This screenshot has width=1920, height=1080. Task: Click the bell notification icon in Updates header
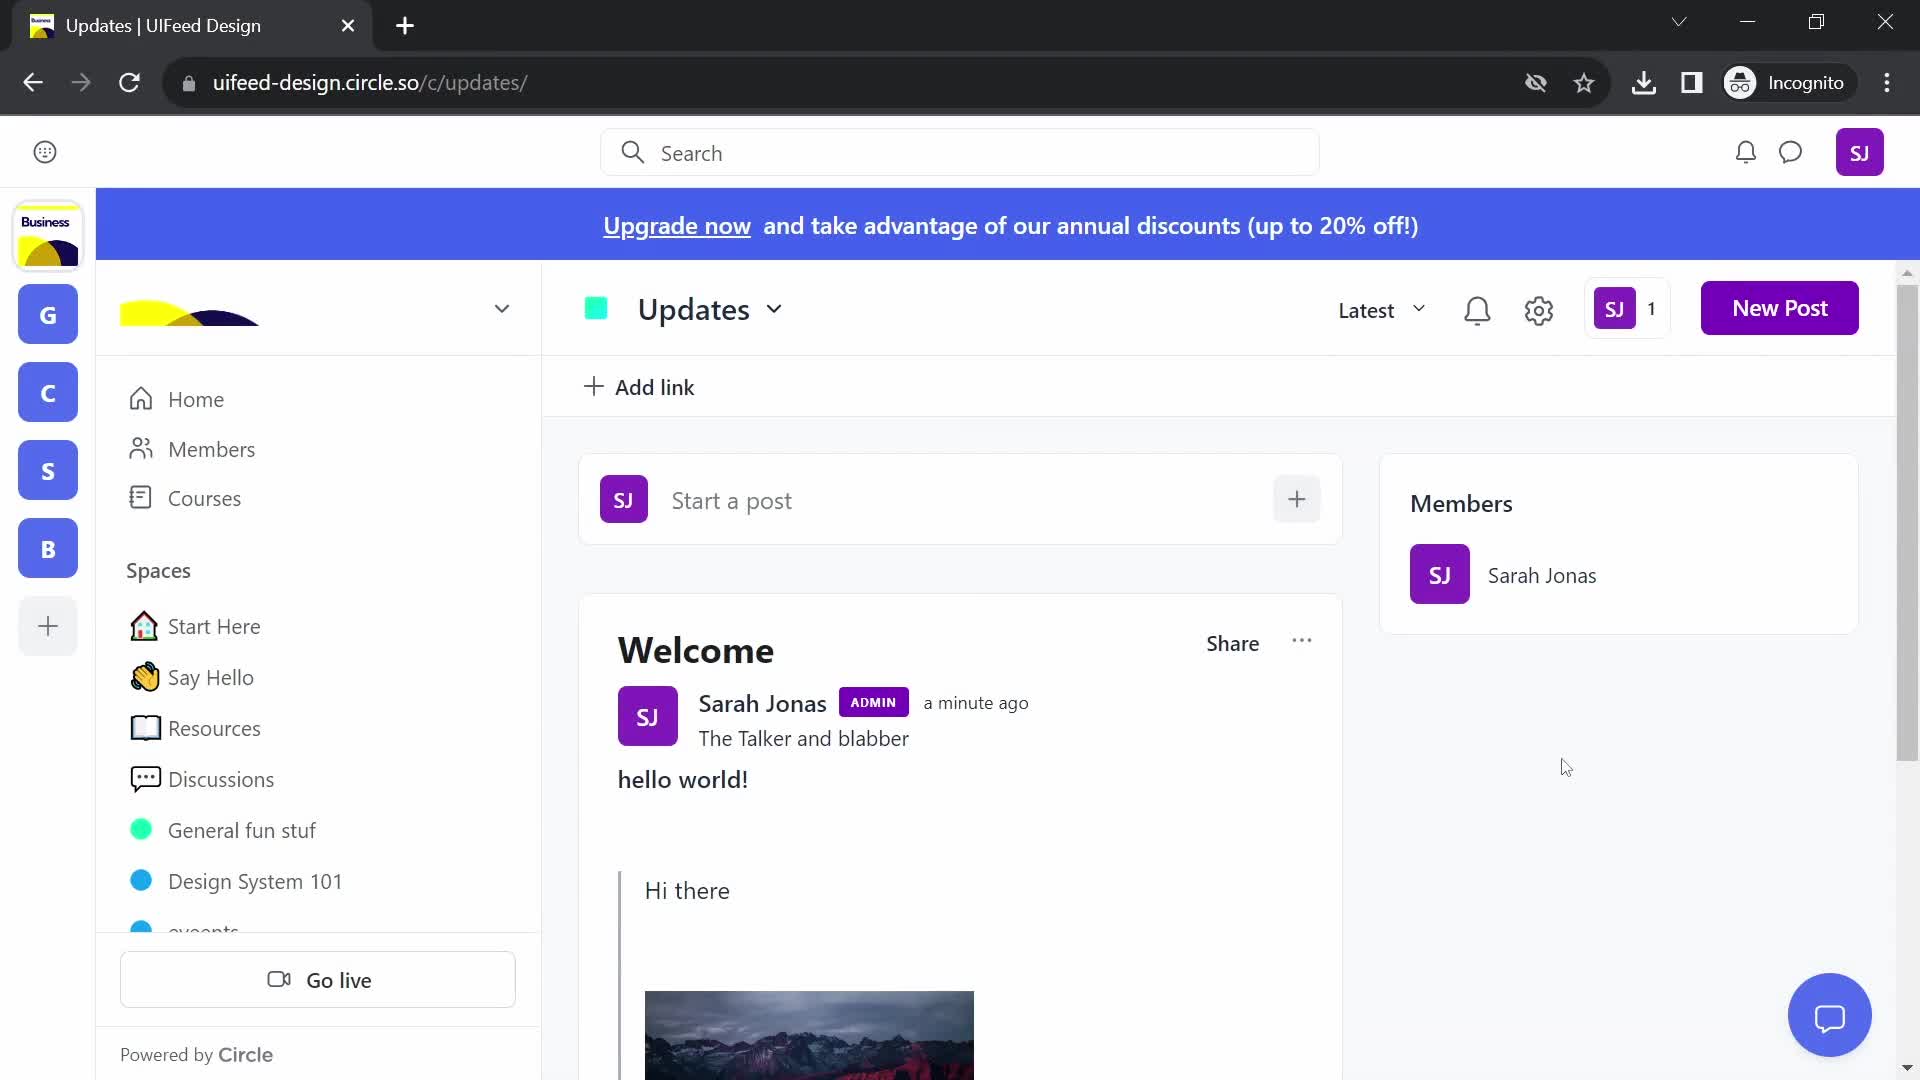[x=1477, y=309]
